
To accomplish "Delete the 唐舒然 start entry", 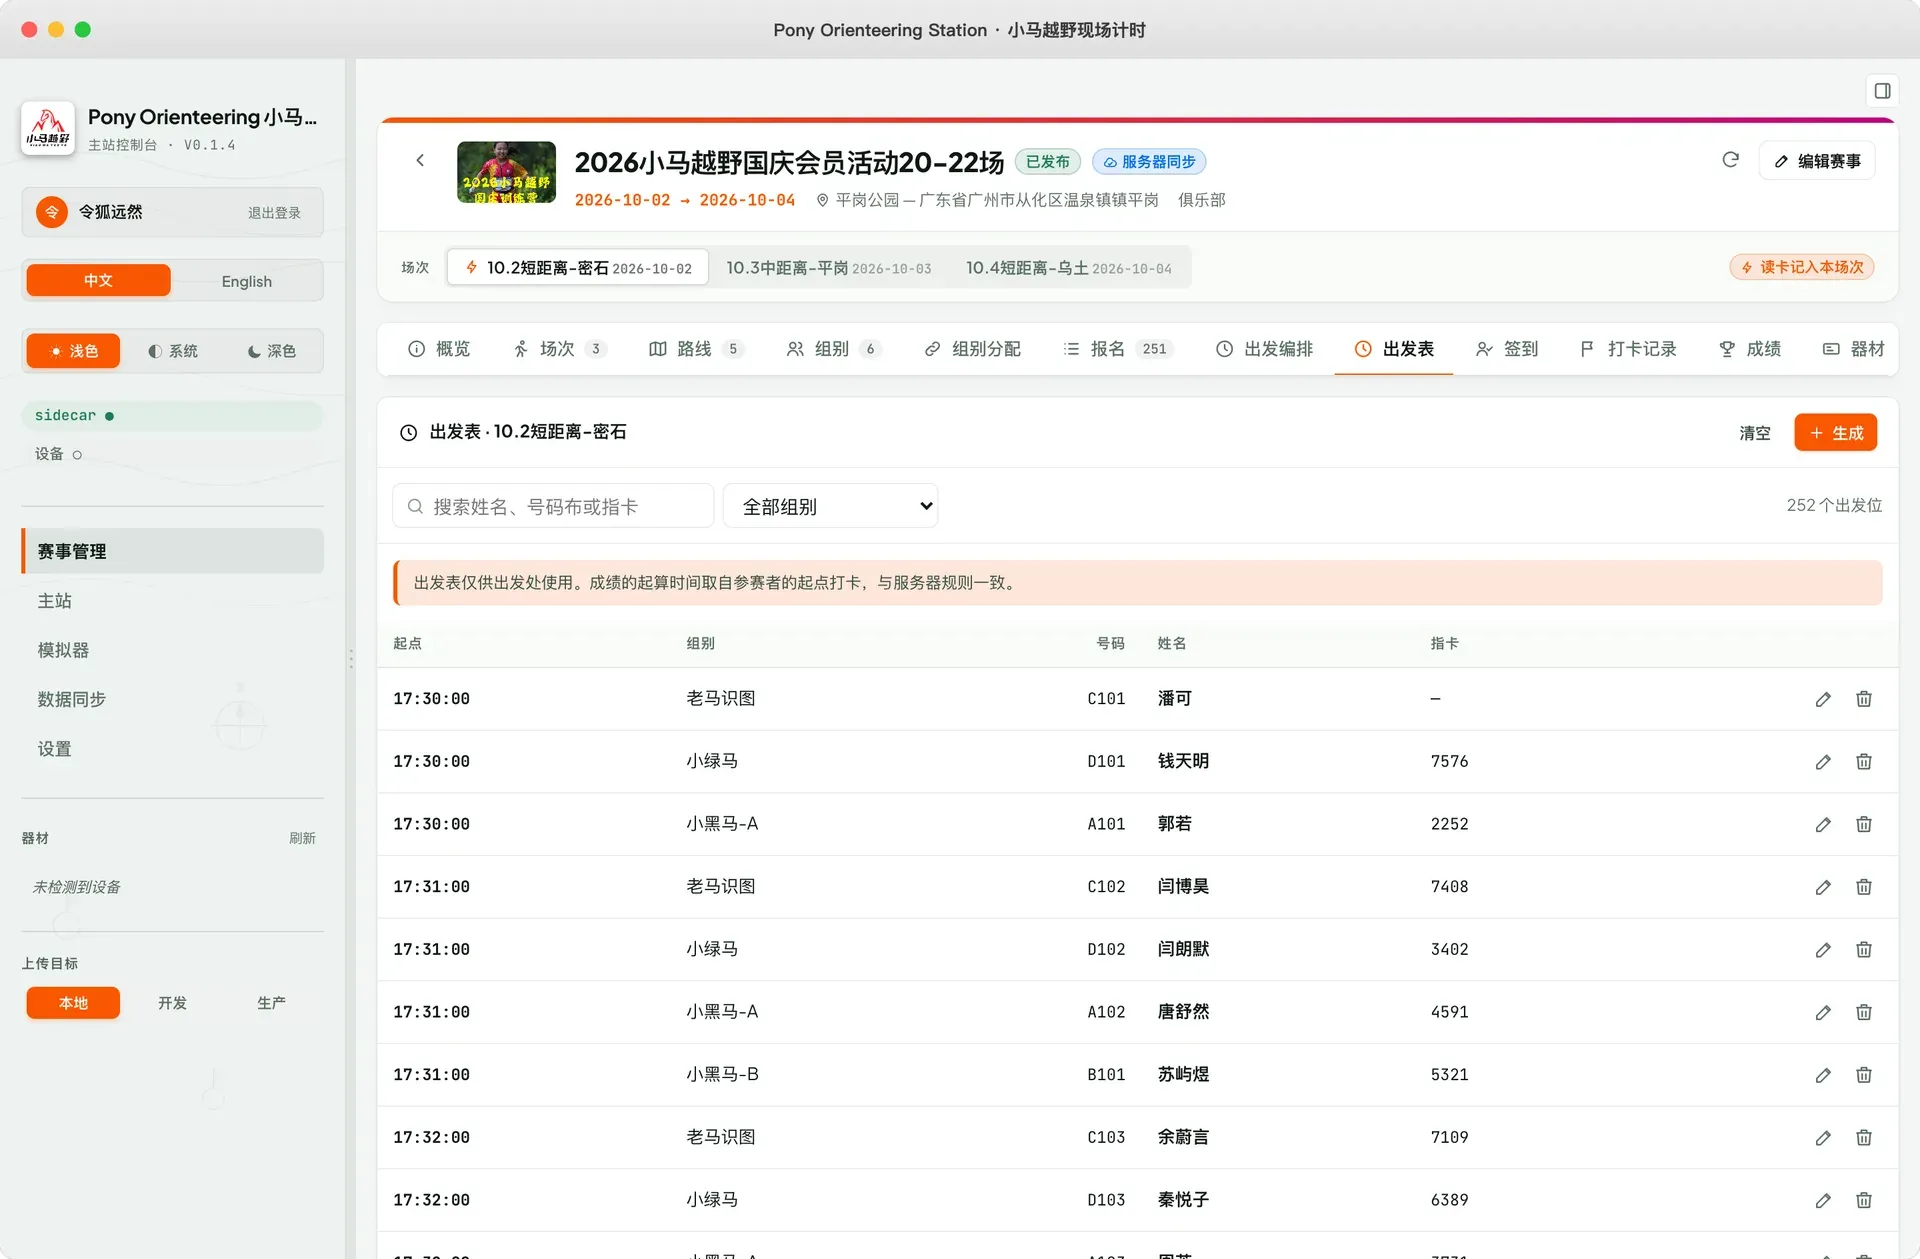I will tap(1864, 1012).
